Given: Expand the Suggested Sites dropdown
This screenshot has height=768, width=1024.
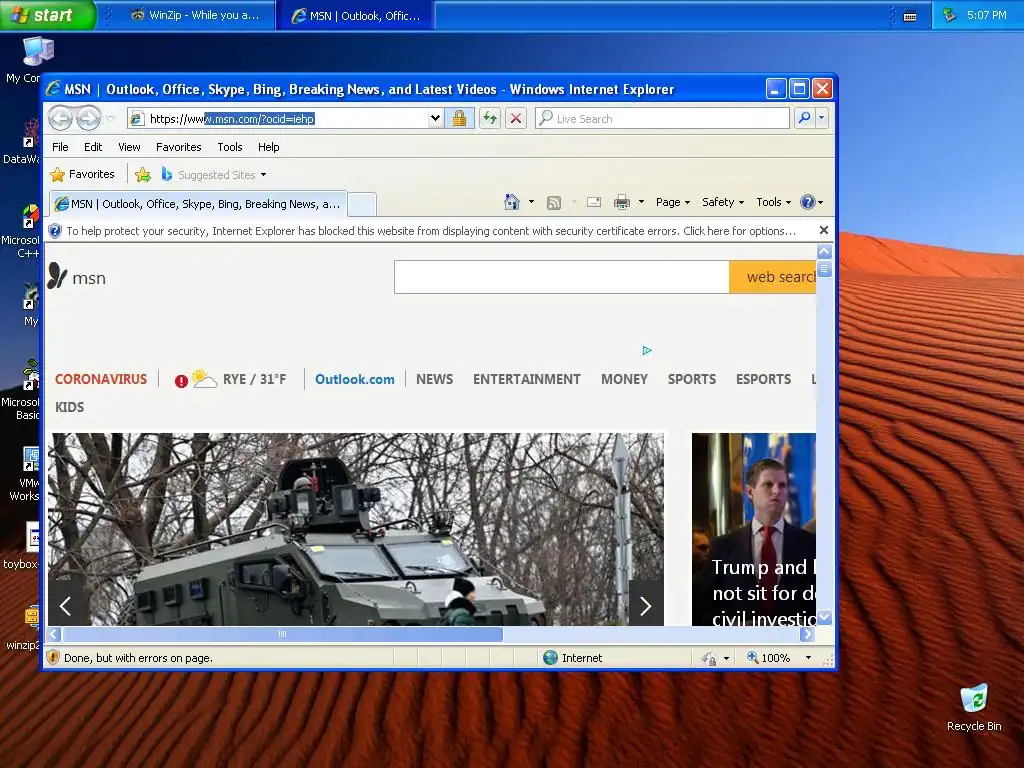Looking at the screenshot, I should pyautogui.click(x=263, y=175).
